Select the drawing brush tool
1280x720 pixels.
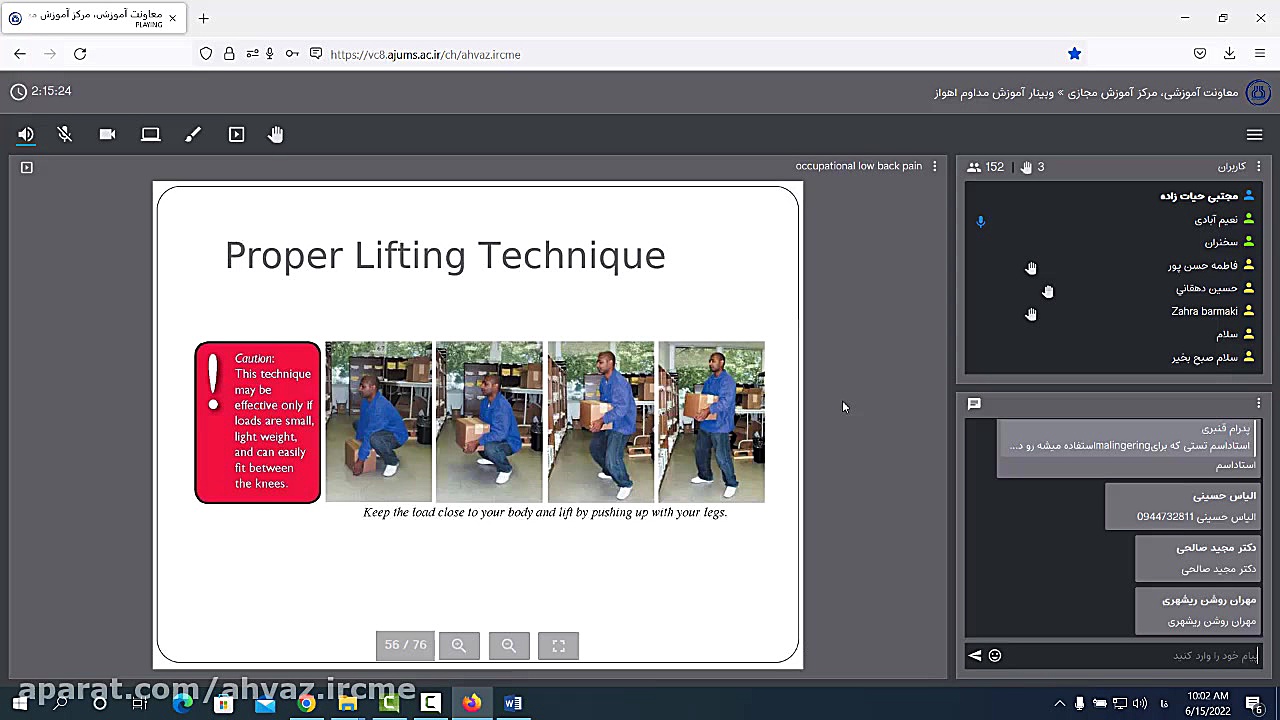(x=193, y=135)
